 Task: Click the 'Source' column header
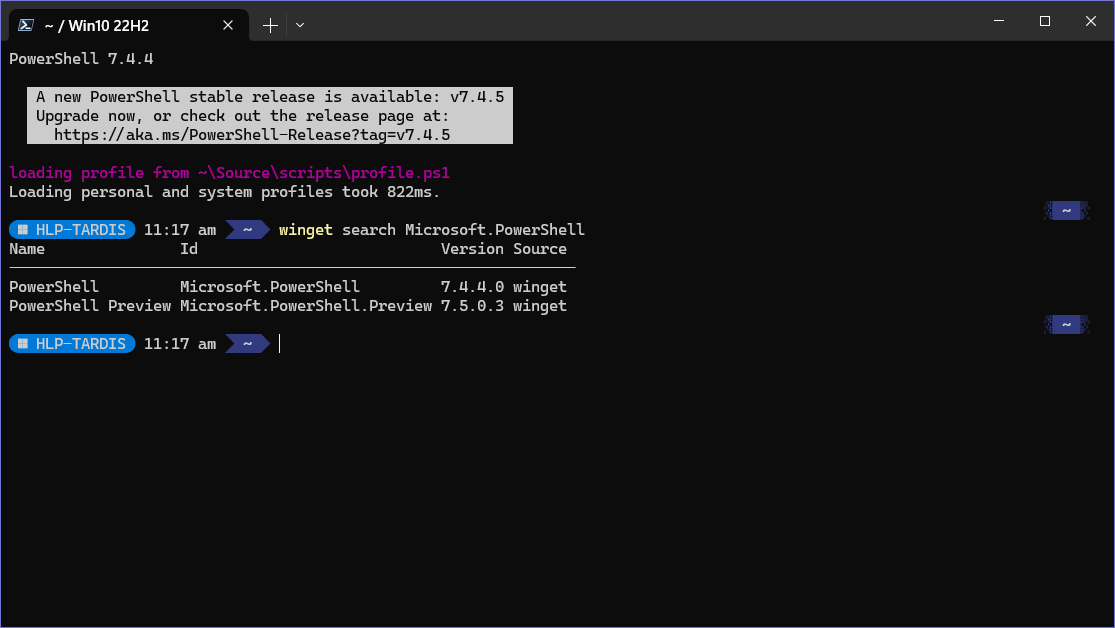pos(540,249)
